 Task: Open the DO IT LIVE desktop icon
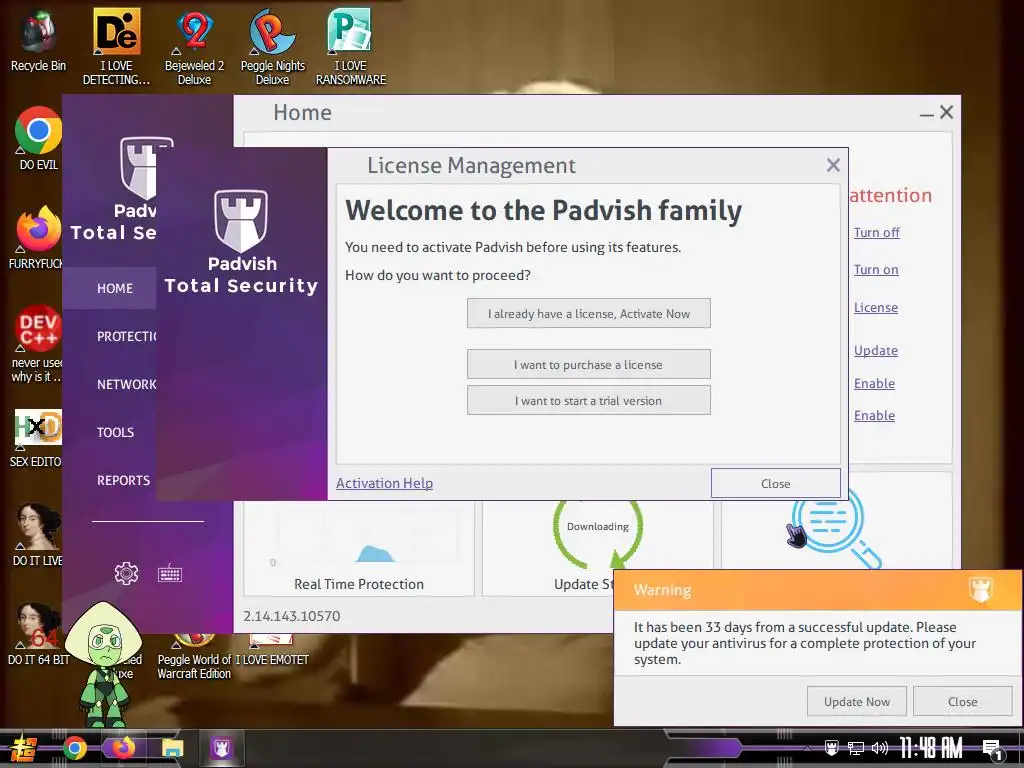pos(38,534)
